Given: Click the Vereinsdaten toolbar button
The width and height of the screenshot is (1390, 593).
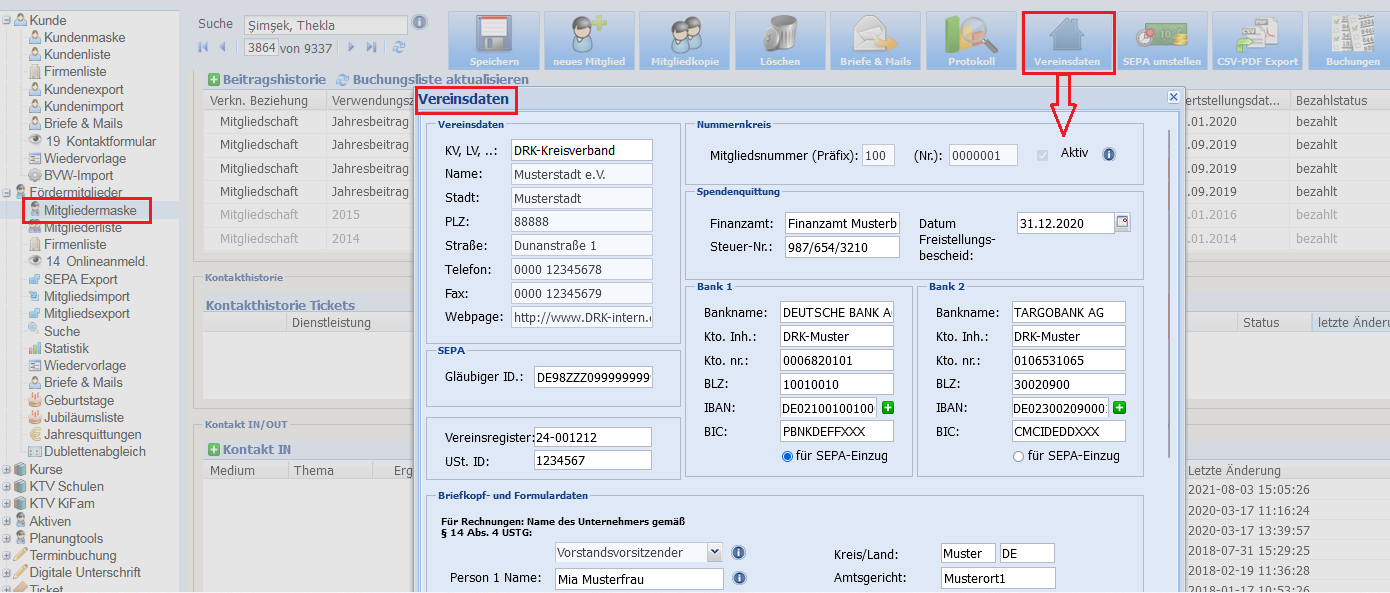Looking at the screenshot, I should point(1067,42).
